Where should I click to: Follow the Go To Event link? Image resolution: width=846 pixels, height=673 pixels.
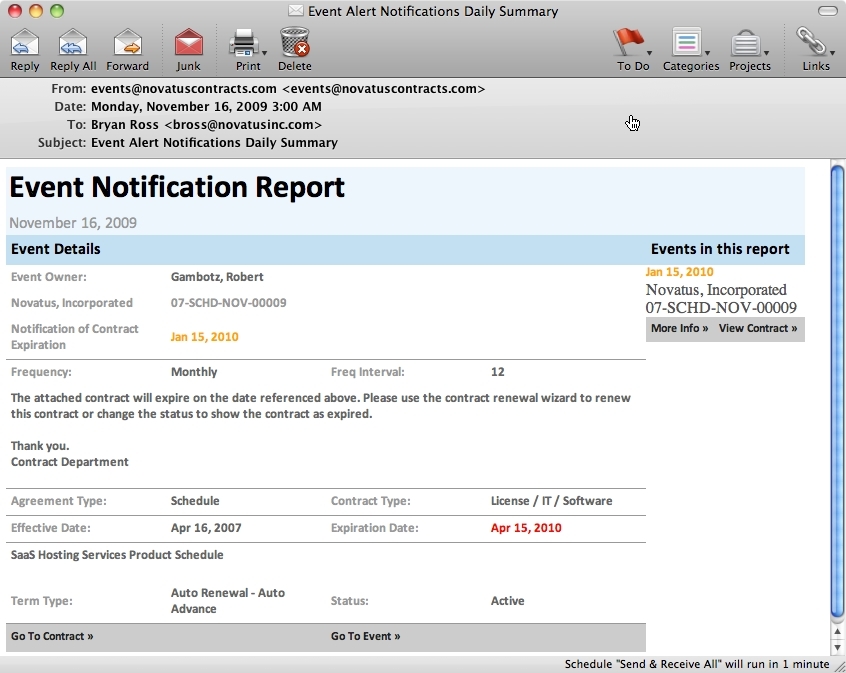click(365, 636)
